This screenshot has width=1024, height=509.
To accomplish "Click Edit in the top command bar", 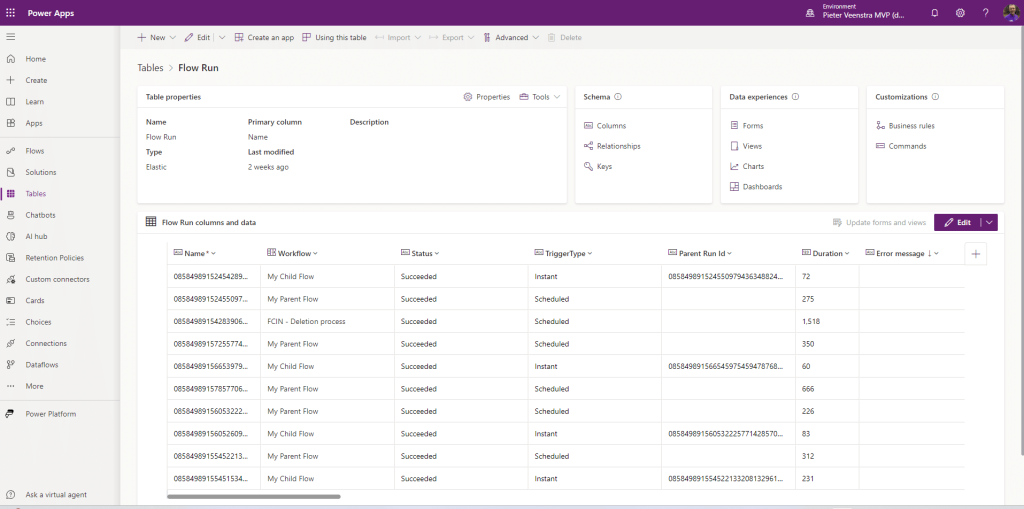I will (197, 37).
